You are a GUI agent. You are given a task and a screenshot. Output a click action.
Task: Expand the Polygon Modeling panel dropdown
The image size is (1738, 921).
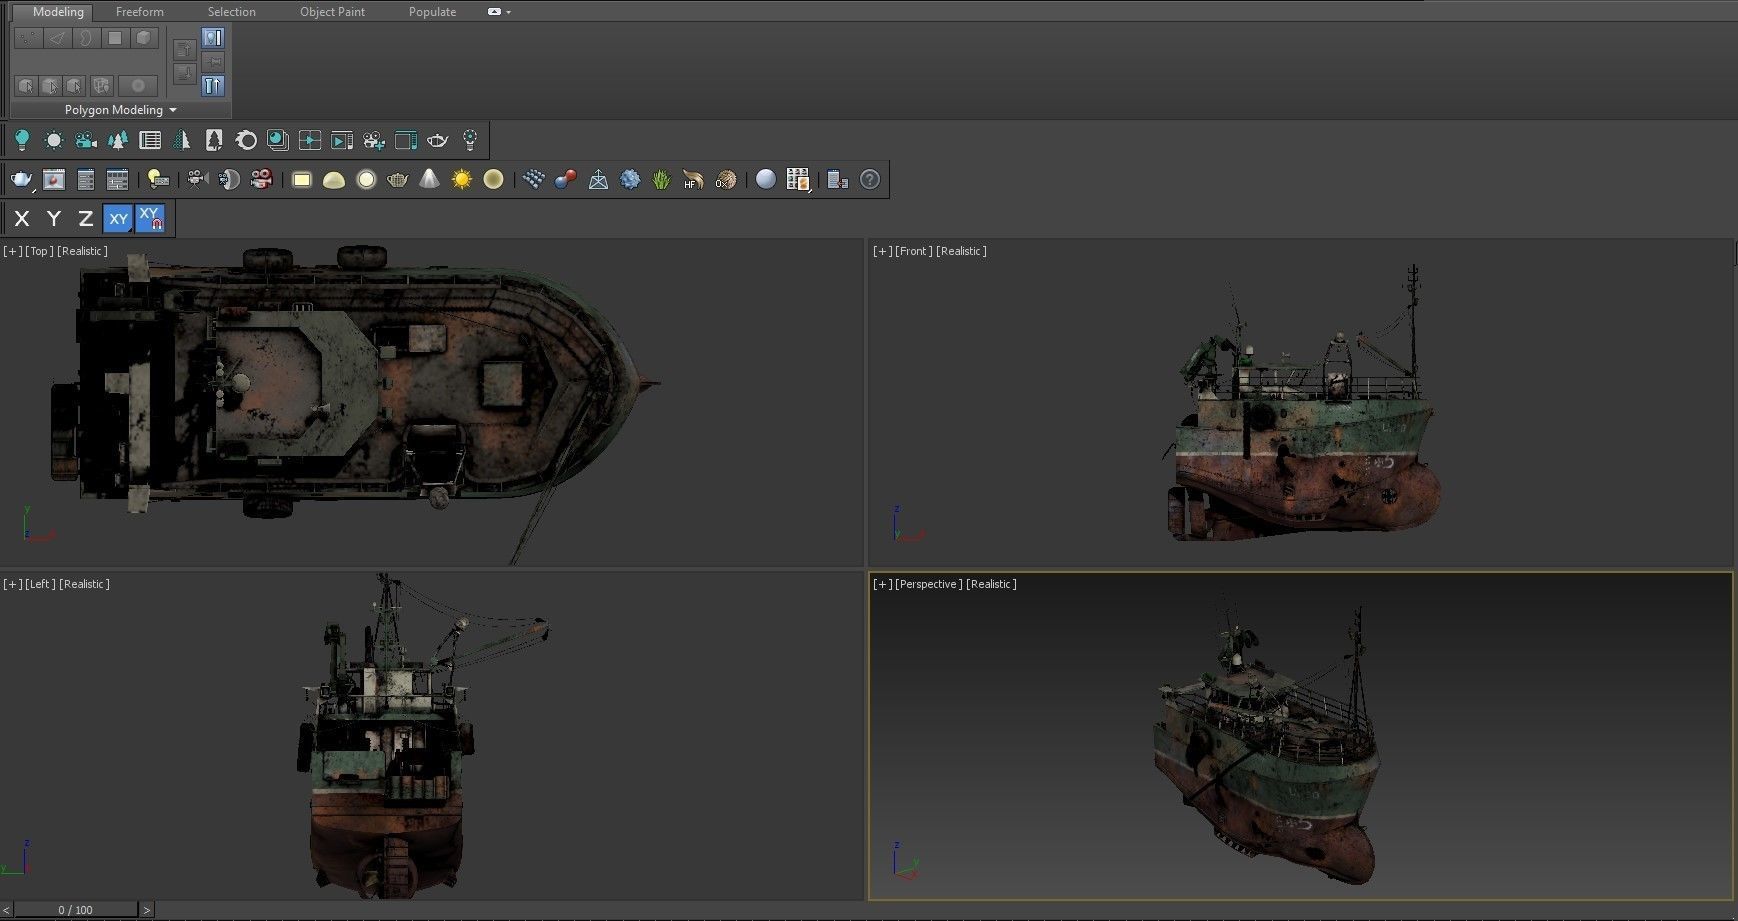pos(173,110)
